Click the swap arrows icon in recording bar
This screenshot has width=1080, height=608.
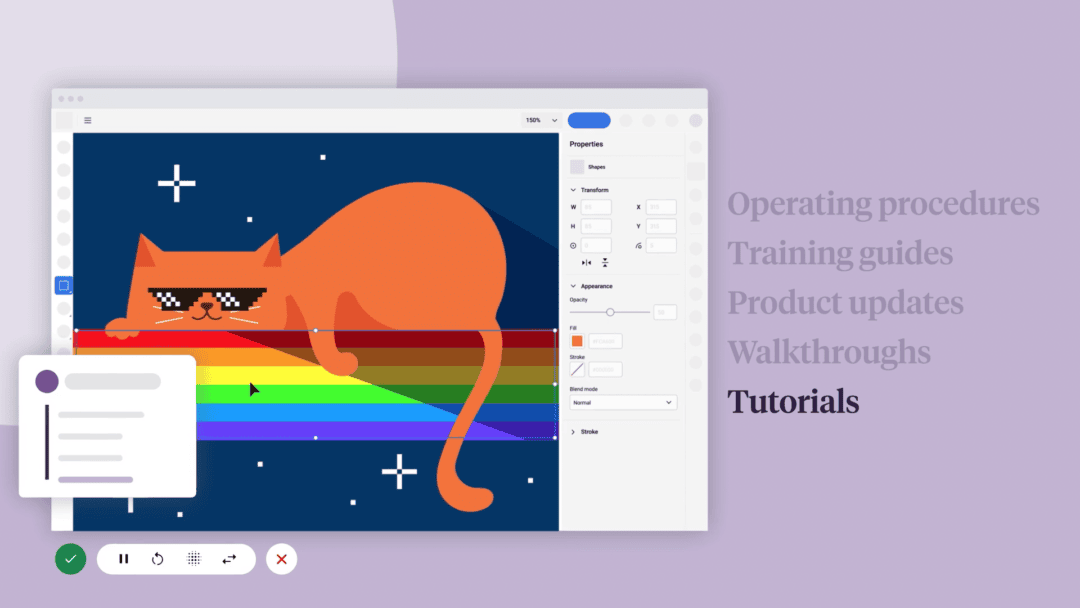(x=229, y=559)
